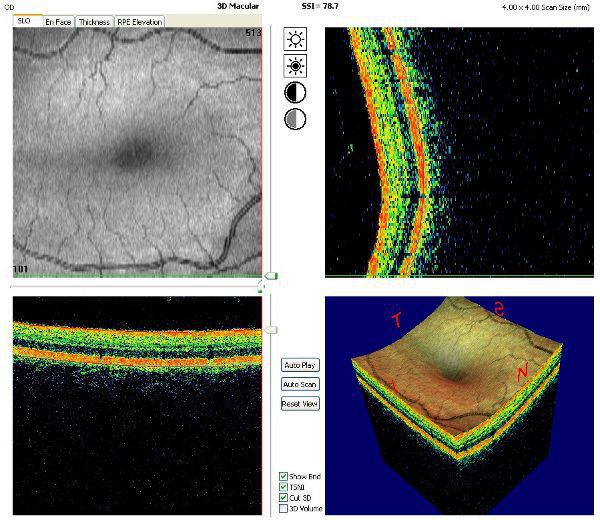Click the Reset View button

point(300,404)
